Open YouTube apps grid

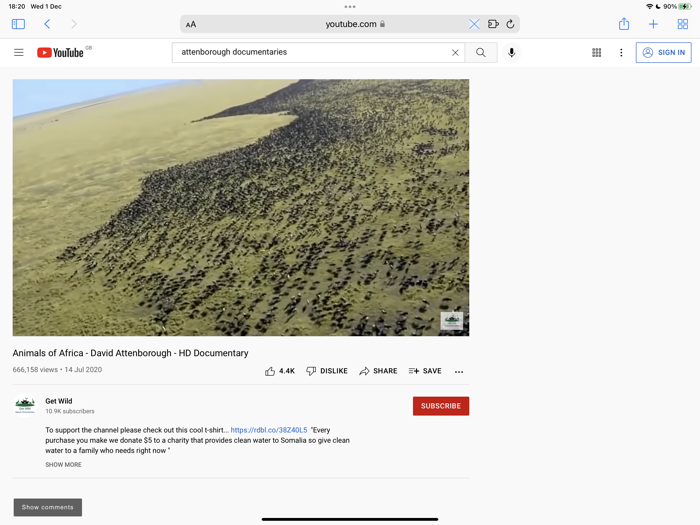point(596,53)
